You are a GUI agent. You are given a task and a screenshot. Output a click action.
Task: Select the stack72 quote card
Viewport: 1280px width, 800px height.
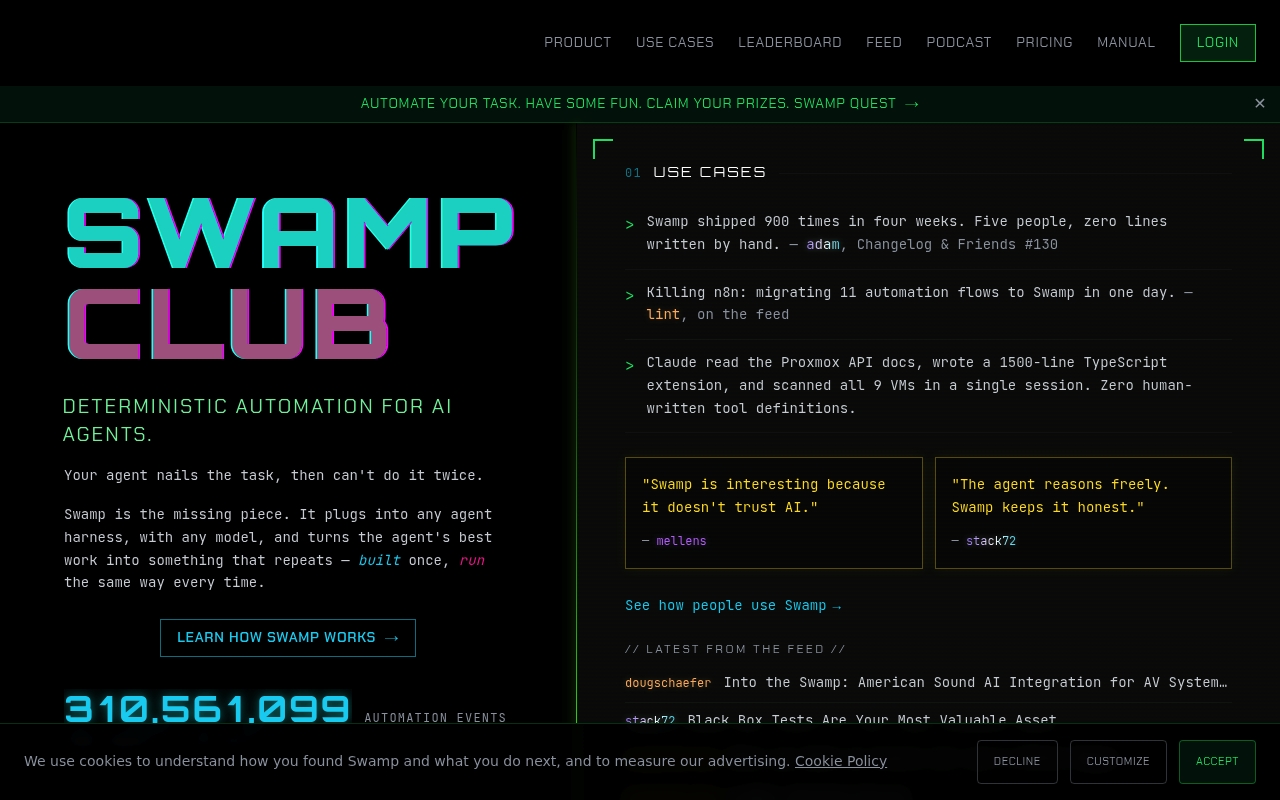click(1083, 513)
